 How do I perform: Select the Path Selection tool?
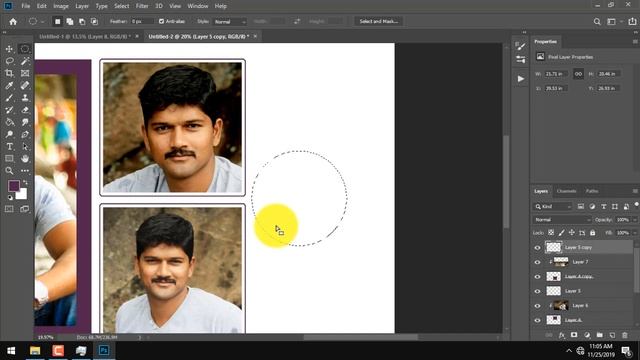tap(25, 147)
